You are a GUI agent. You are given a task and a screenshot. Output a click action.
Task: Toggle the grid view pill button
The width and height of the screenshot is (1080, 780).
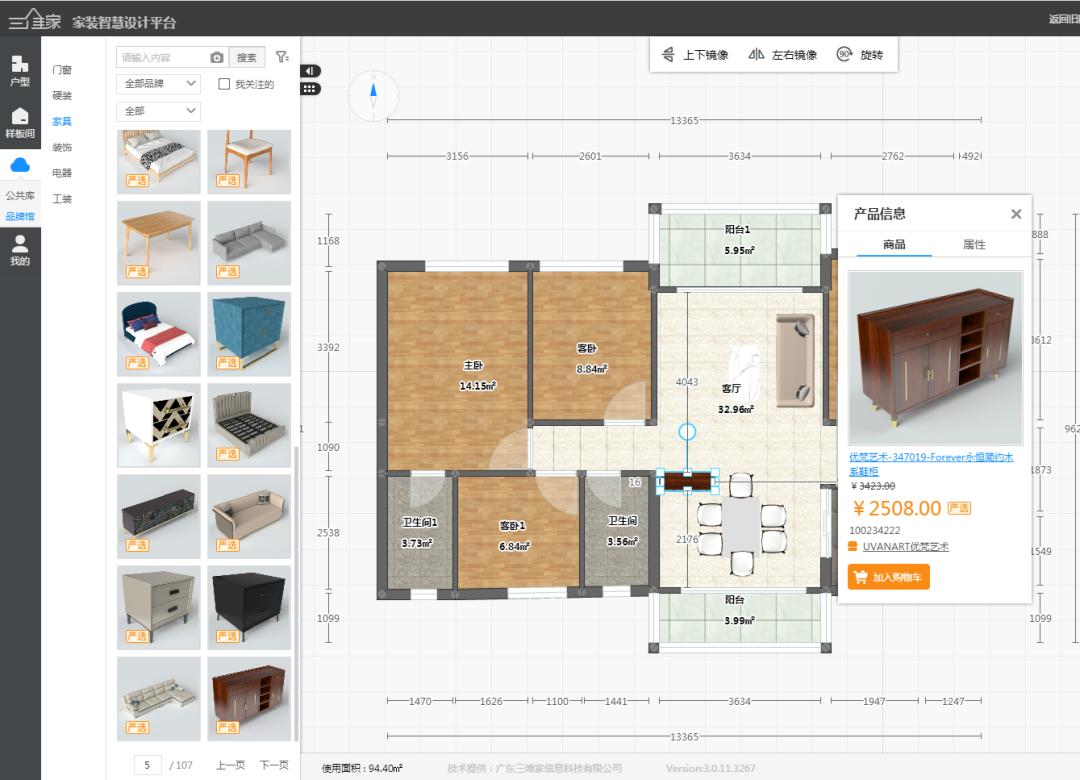(x=310, y=88)
